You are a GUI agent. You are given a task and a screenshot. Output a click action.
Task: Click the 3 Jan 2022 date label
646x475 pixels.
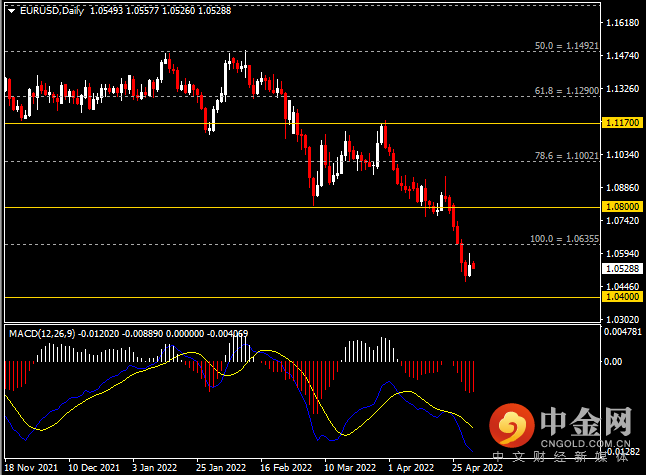pyautogui.click(x=154, y=468)
